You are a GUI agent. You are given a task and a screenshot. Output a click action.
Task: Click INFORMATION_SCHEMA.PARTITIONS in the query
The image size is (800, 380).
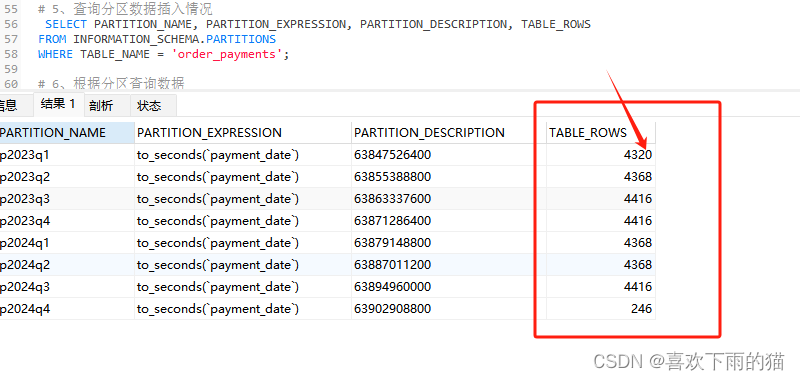(174, 39)
